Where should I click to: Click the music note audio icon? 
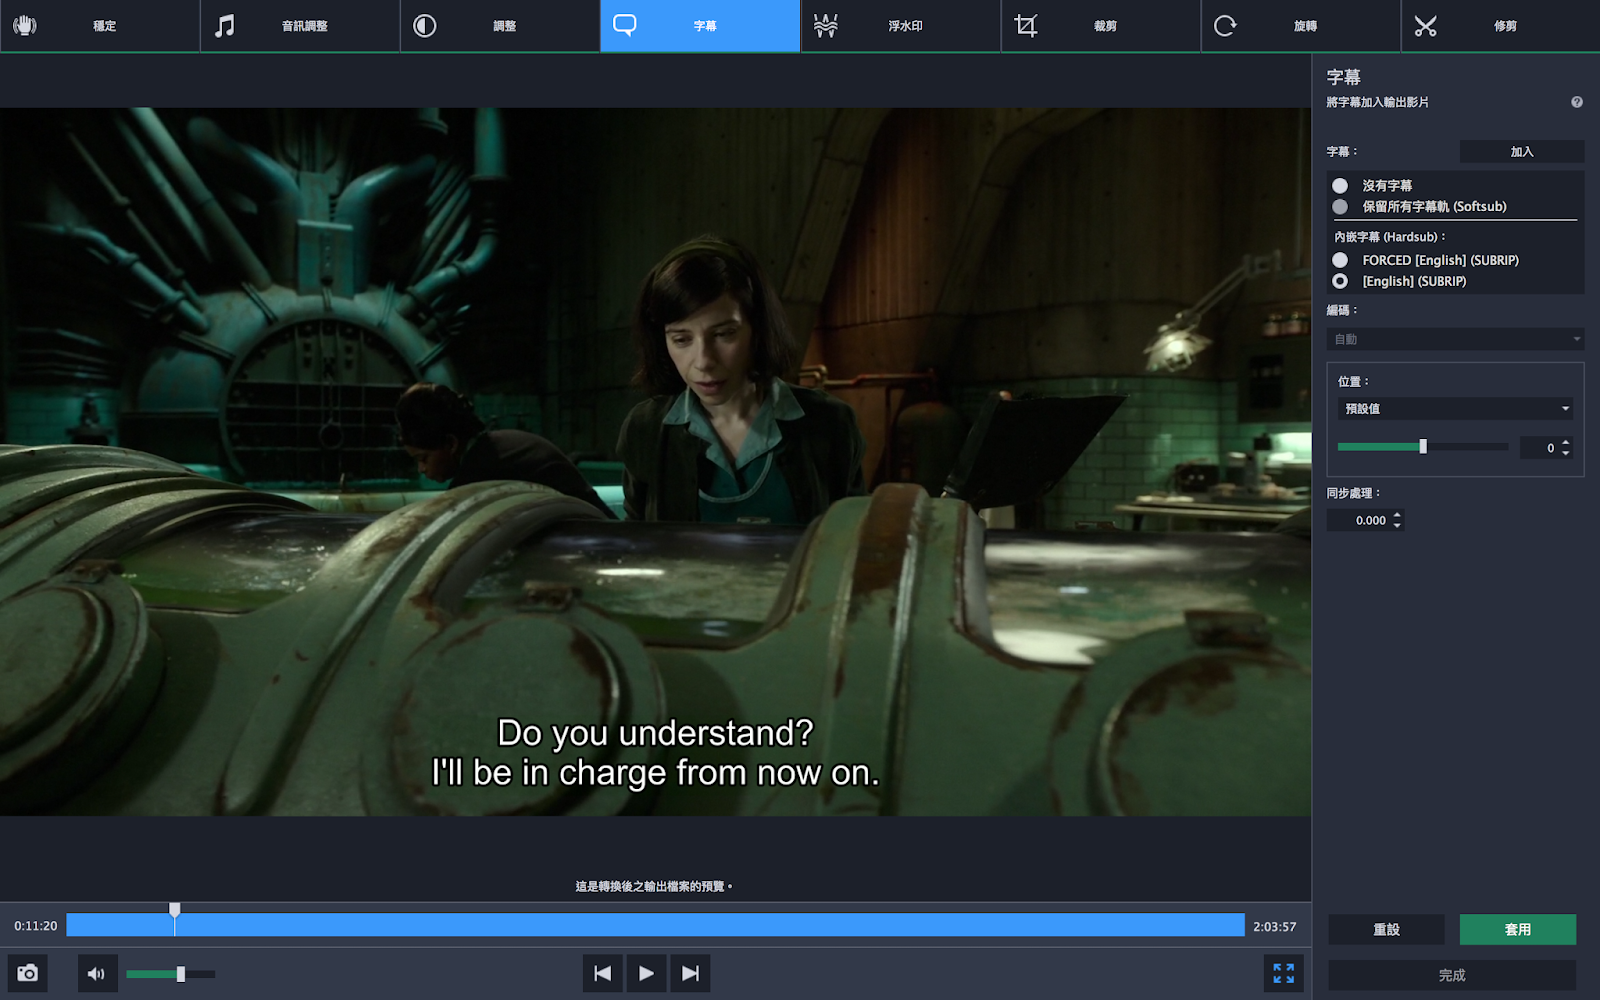[225, 26]
